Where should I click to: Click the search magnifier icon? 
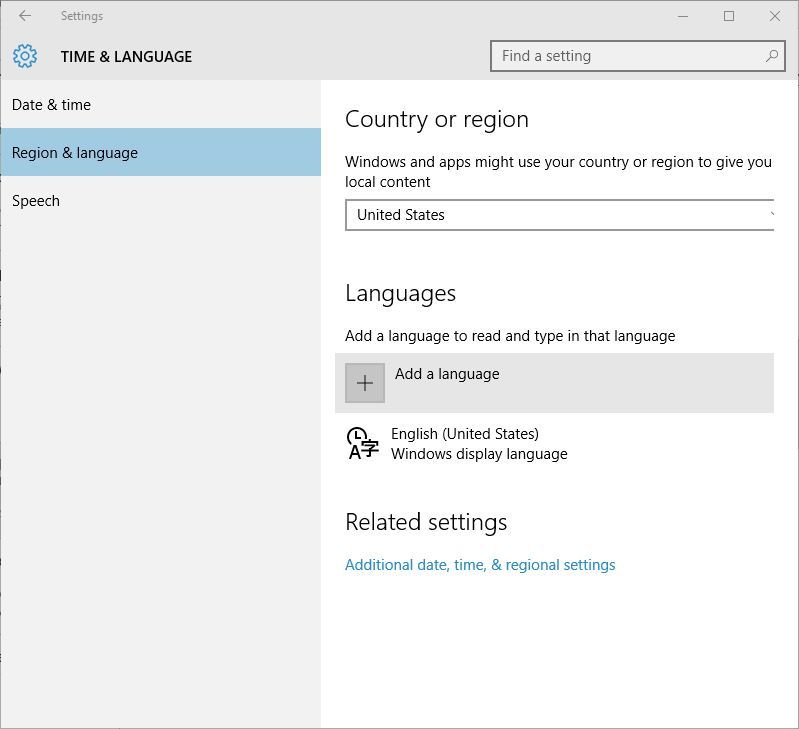pyautogui.click(x=771, y=56)
